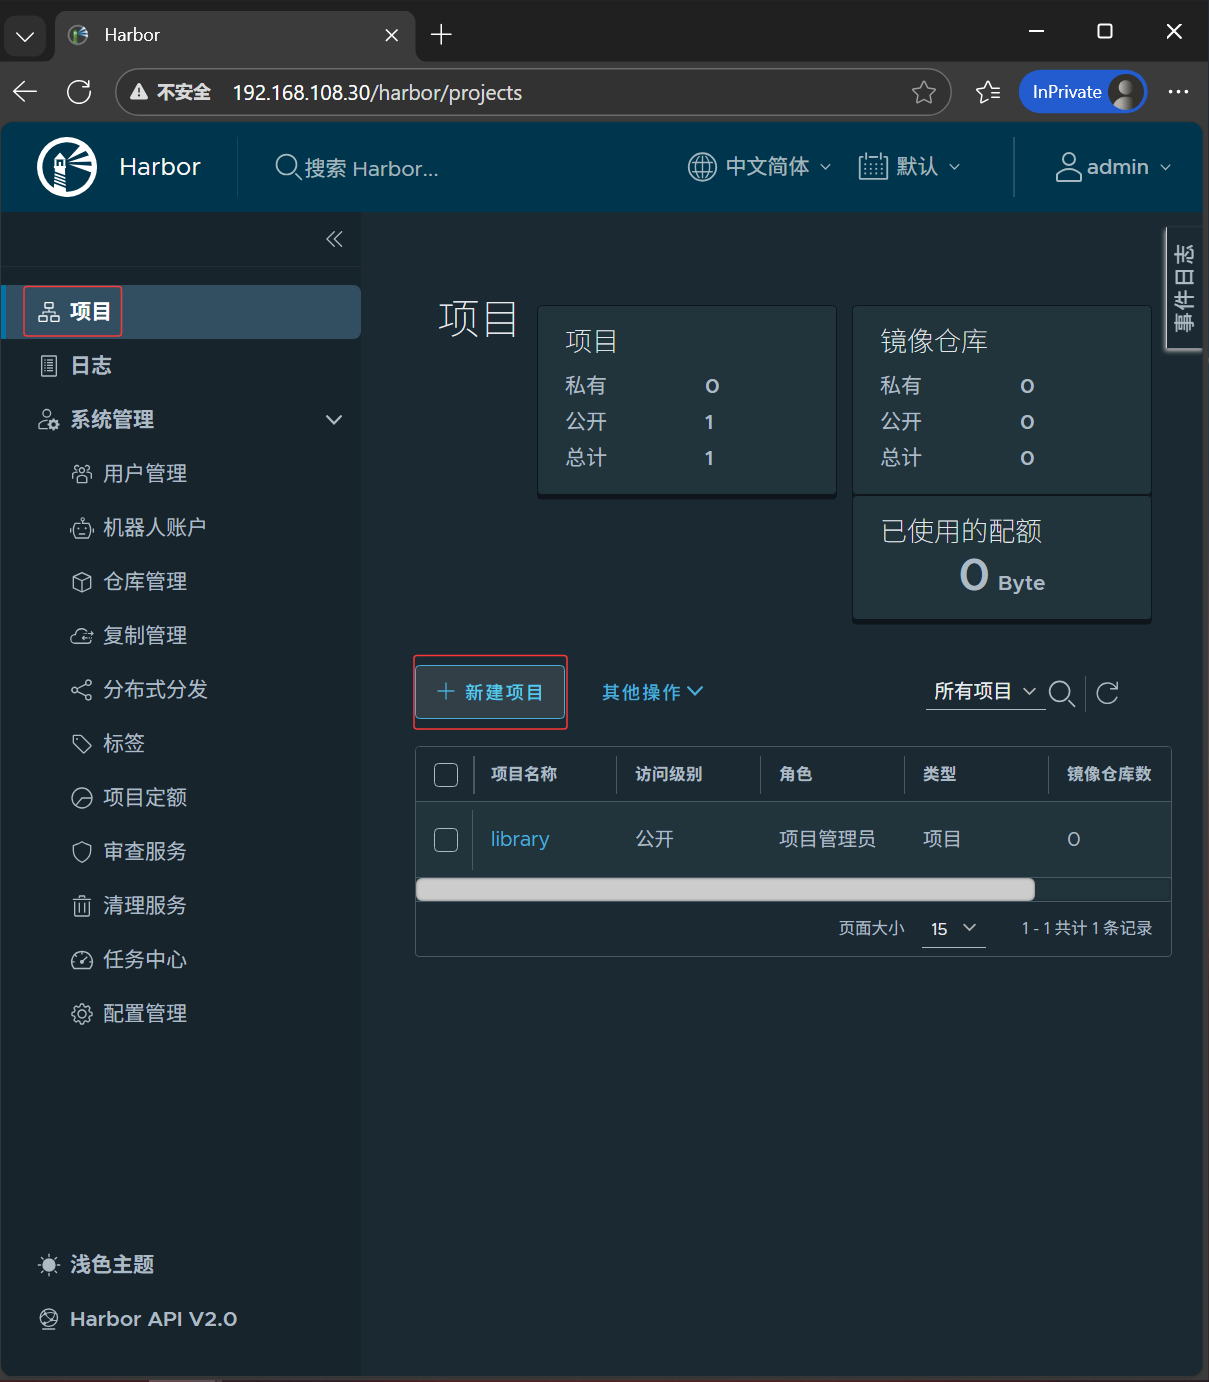
Task: Click the gear icon beside 配置管理
Action: tap(82, 1014)
